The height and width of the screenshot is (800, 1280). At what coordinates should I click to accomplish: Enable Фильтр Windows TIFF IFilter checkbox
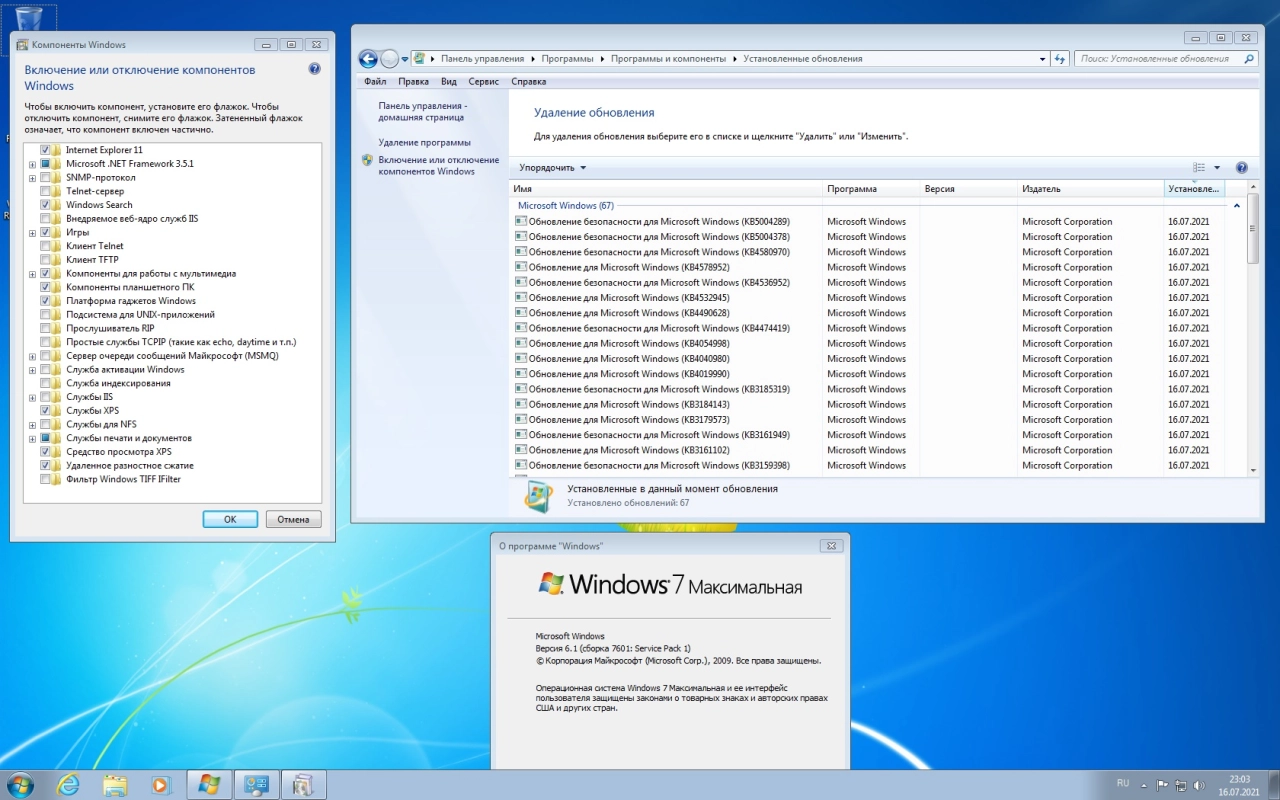45,480
